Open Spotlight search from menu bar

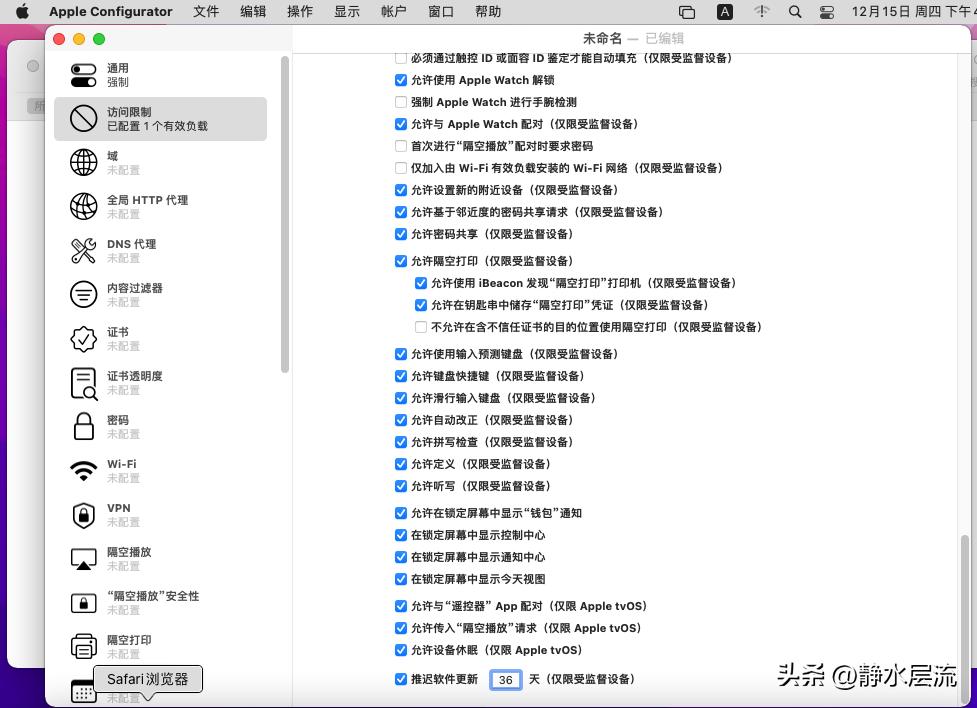tap(793, 12)
